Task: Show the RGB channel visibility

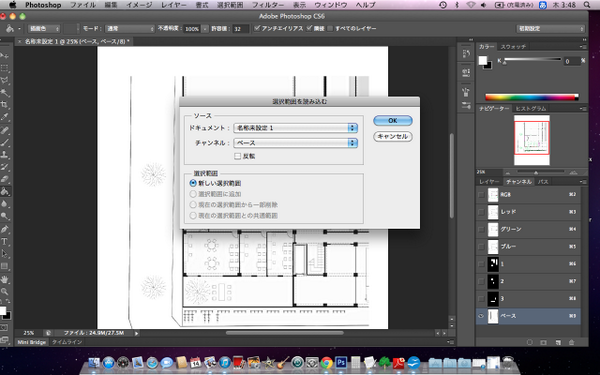Action: (481, 195)
